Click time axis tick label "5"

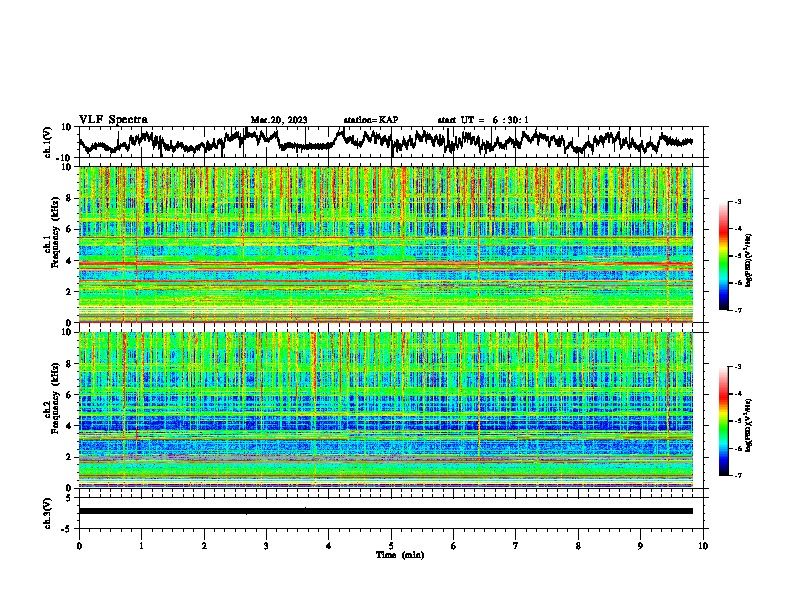click(391, 546)
